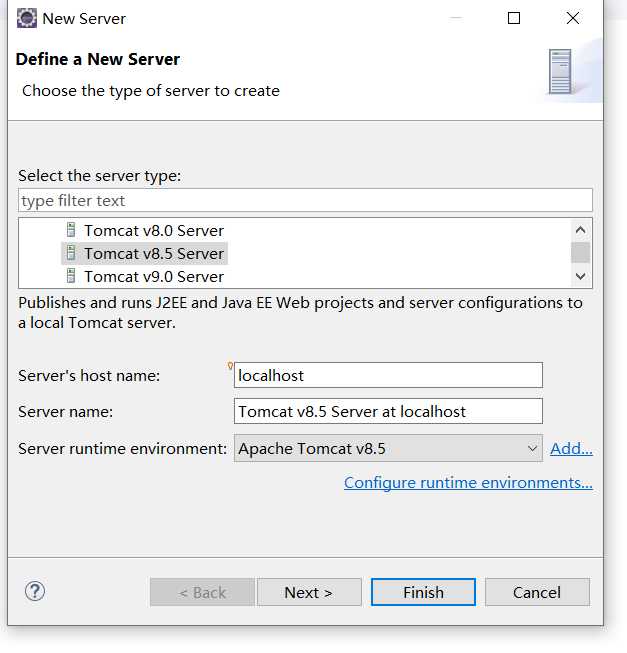Screen dimensions: 627x653
Task: Click the Next > button
Action: [309, 592]
